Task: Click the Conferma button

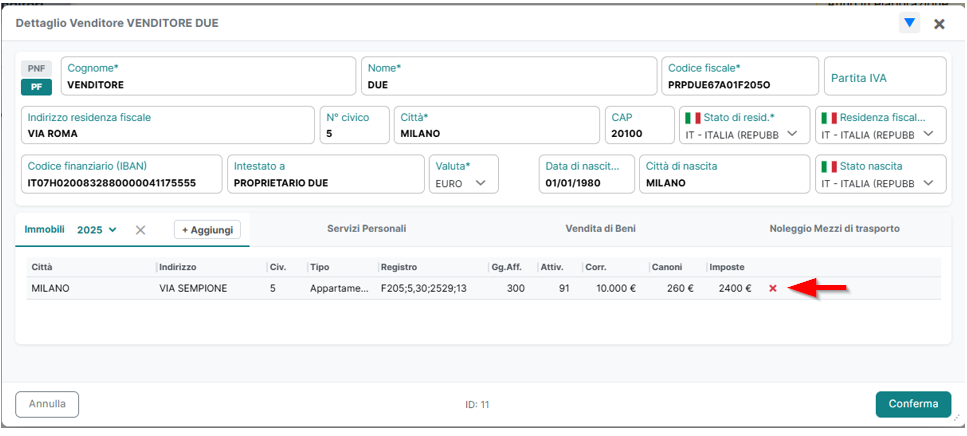Action: [913, 404]
